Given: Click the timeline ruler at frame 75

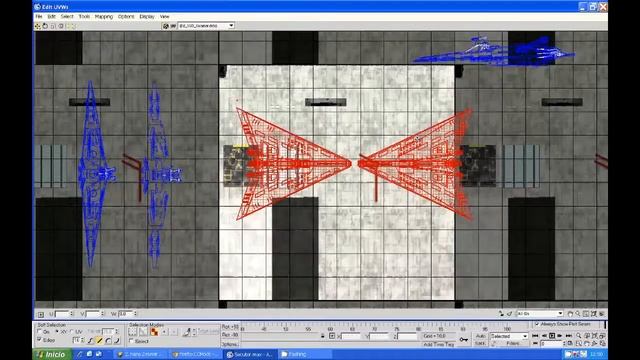Looking at the screenshot, I should point(396,328).
